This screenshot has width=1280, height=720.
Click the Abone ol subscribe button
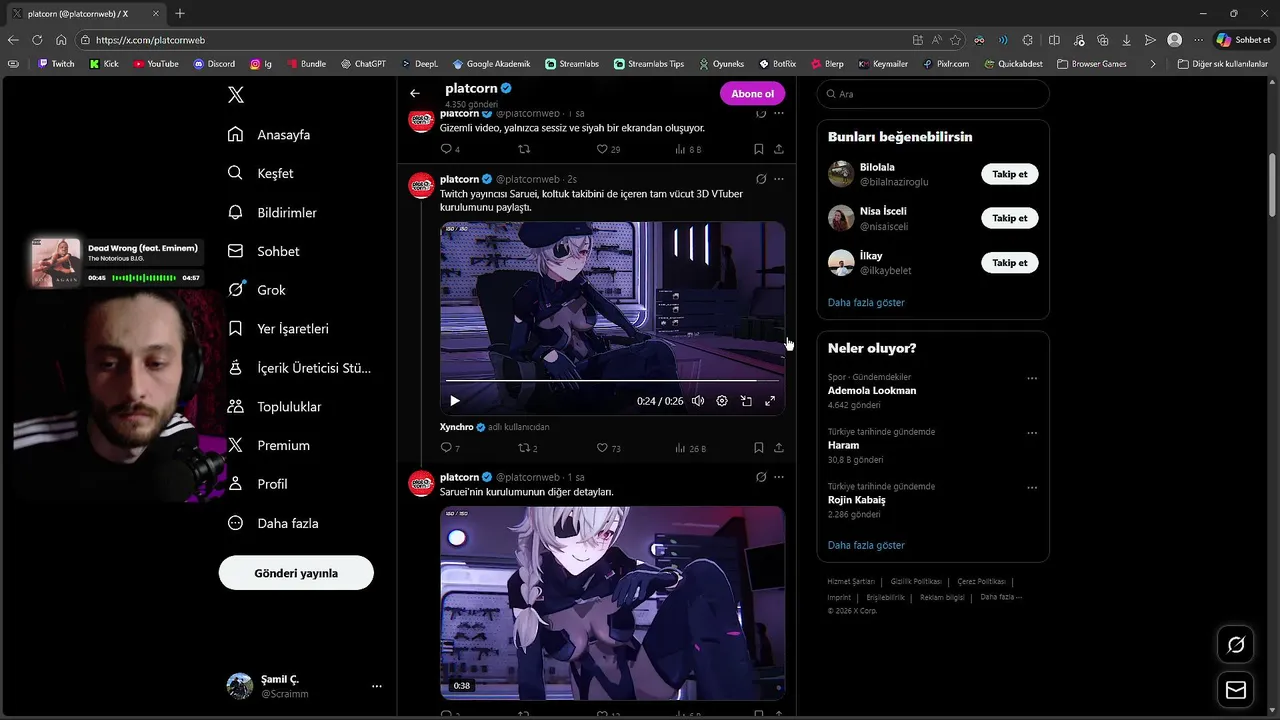tap(752, 93)
